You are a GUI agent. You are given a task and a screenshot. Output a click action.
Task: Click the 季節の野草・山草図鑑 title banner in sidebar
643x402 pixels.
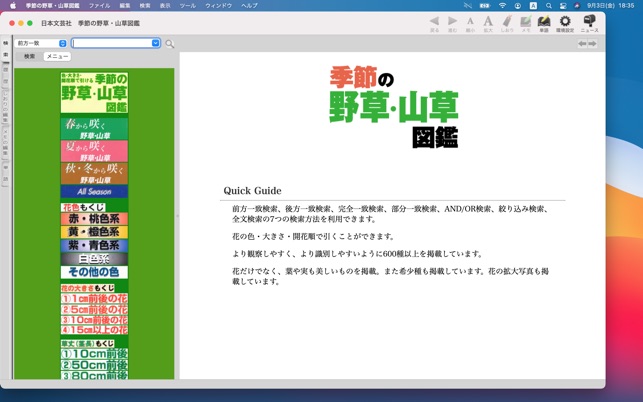tap(94, 93)
